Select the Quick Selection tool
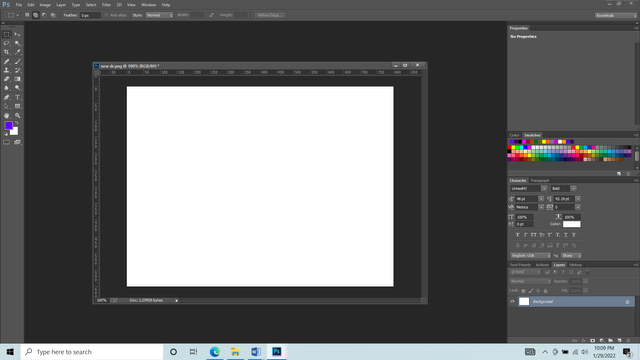The width and height of the screenshot is (640, 360). pos(18,43)
